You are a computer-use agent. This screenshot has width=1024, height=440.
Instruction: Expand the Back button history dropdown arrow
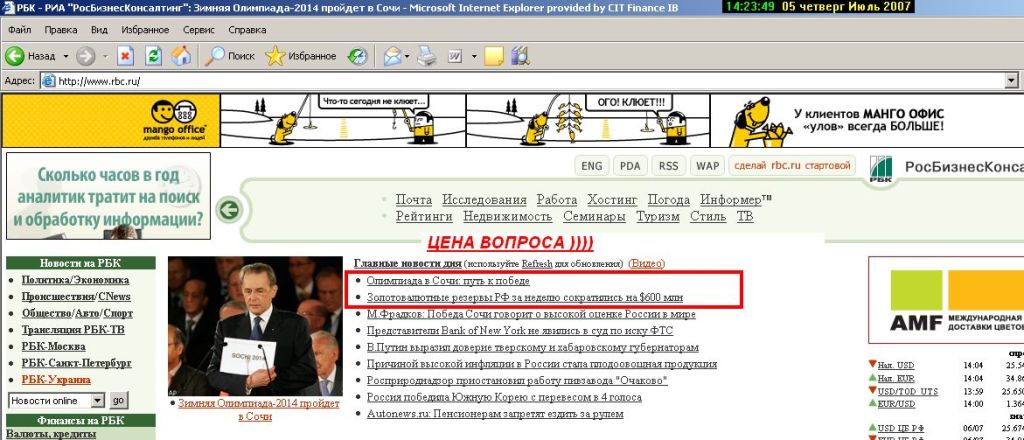coord(65,56)
